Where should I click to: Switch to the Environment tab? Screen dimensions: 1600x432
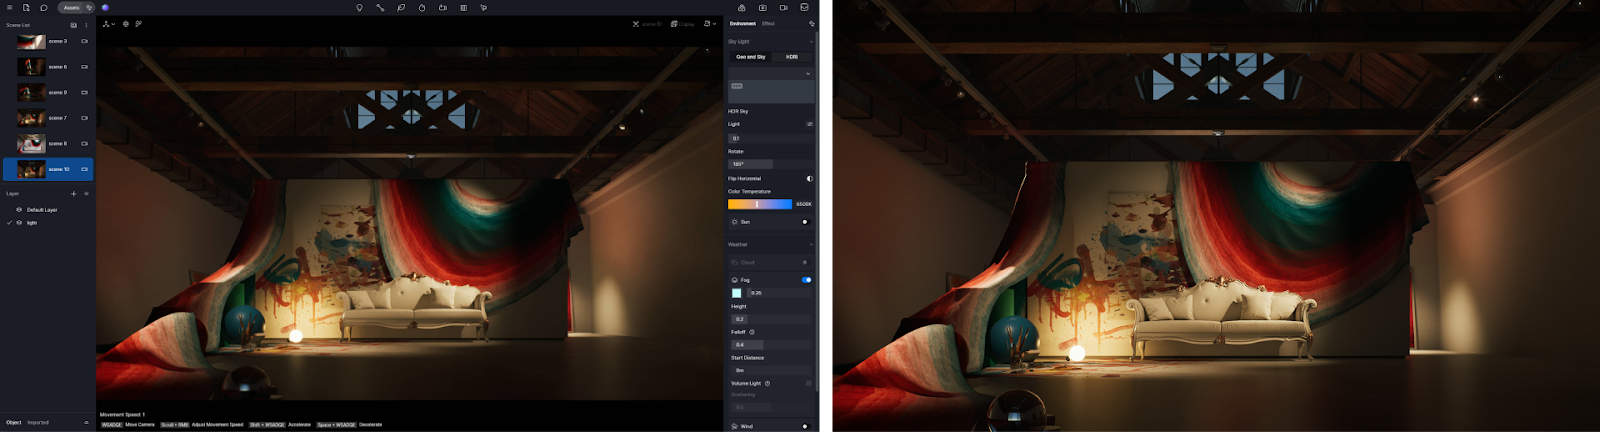(x=743, y=23)
